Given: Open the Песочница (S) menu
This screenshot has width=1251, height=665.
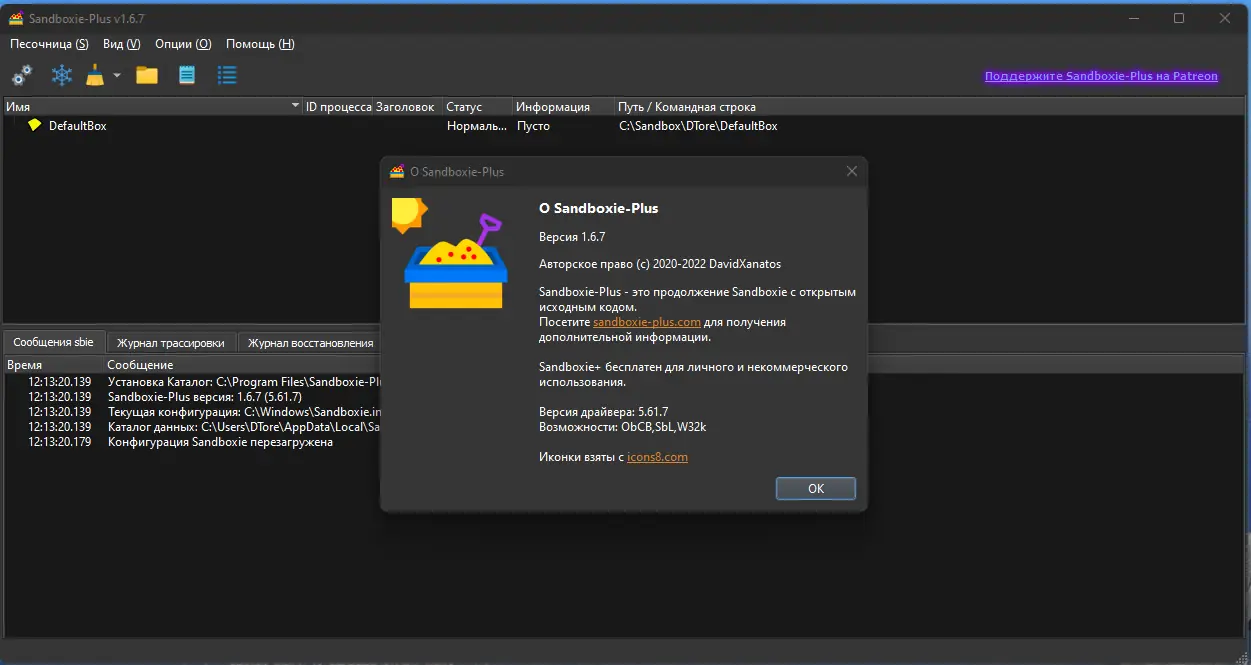Looking at the screenshot, I should click(x=49, y=44).
